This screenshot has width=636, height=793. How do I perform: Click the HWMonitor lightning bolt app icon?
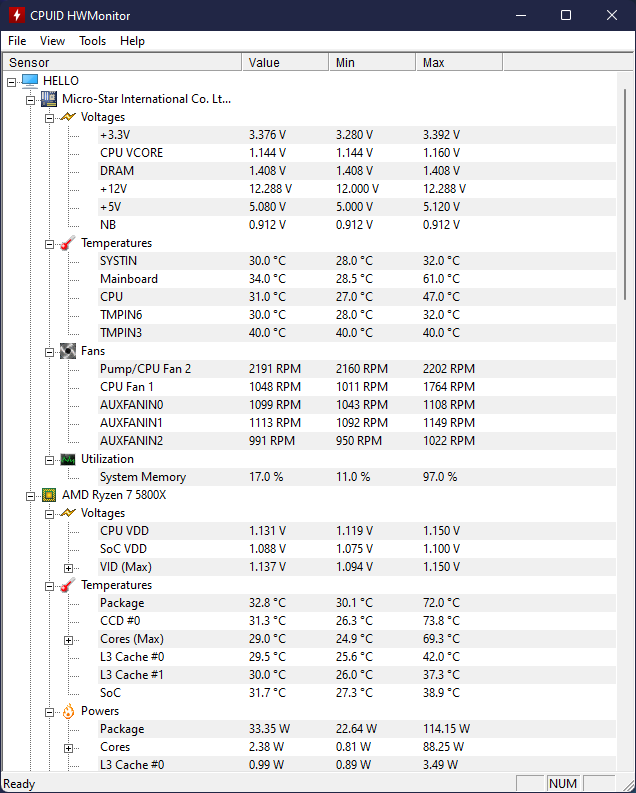(x=16, y=15)
